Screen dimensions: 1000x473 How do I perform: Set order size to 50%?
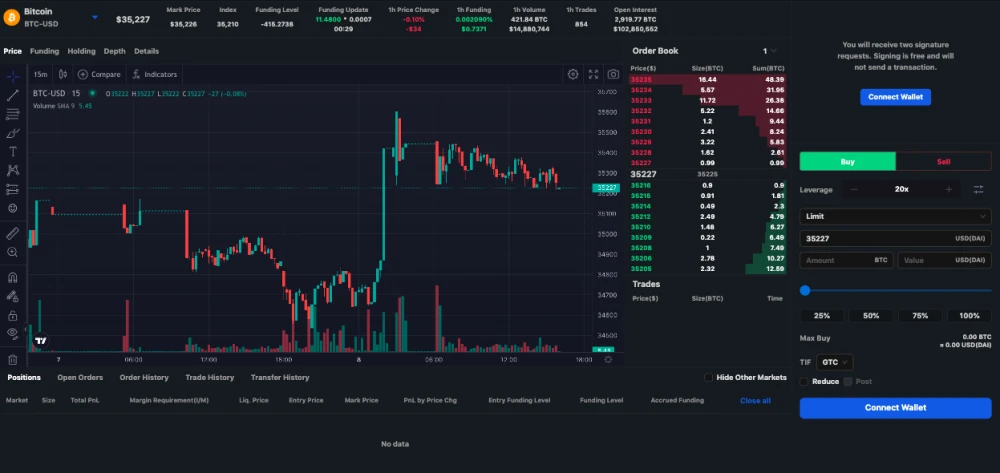coord(871,316)
